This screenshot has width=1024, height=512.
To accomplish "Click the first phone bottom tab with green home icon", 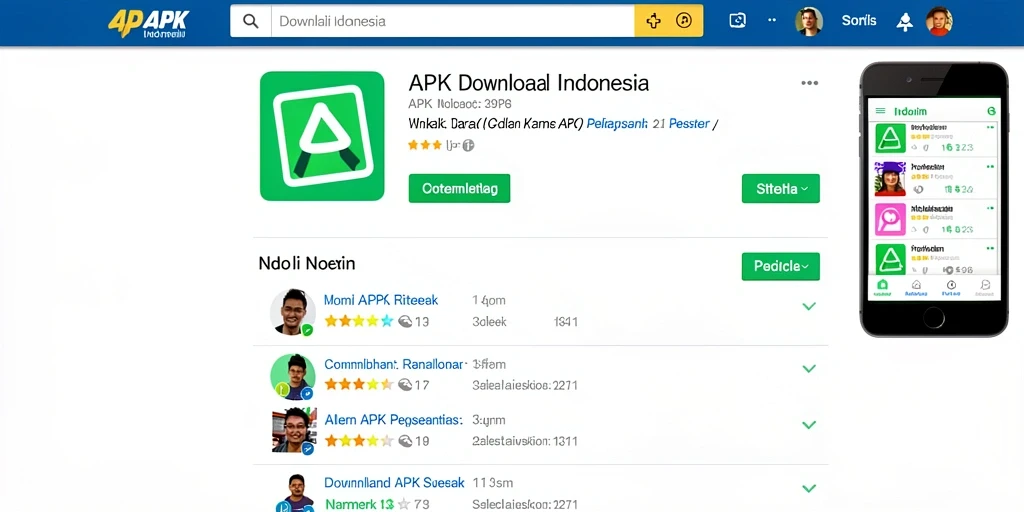I will pyautogui.click(x=882, y=288).
